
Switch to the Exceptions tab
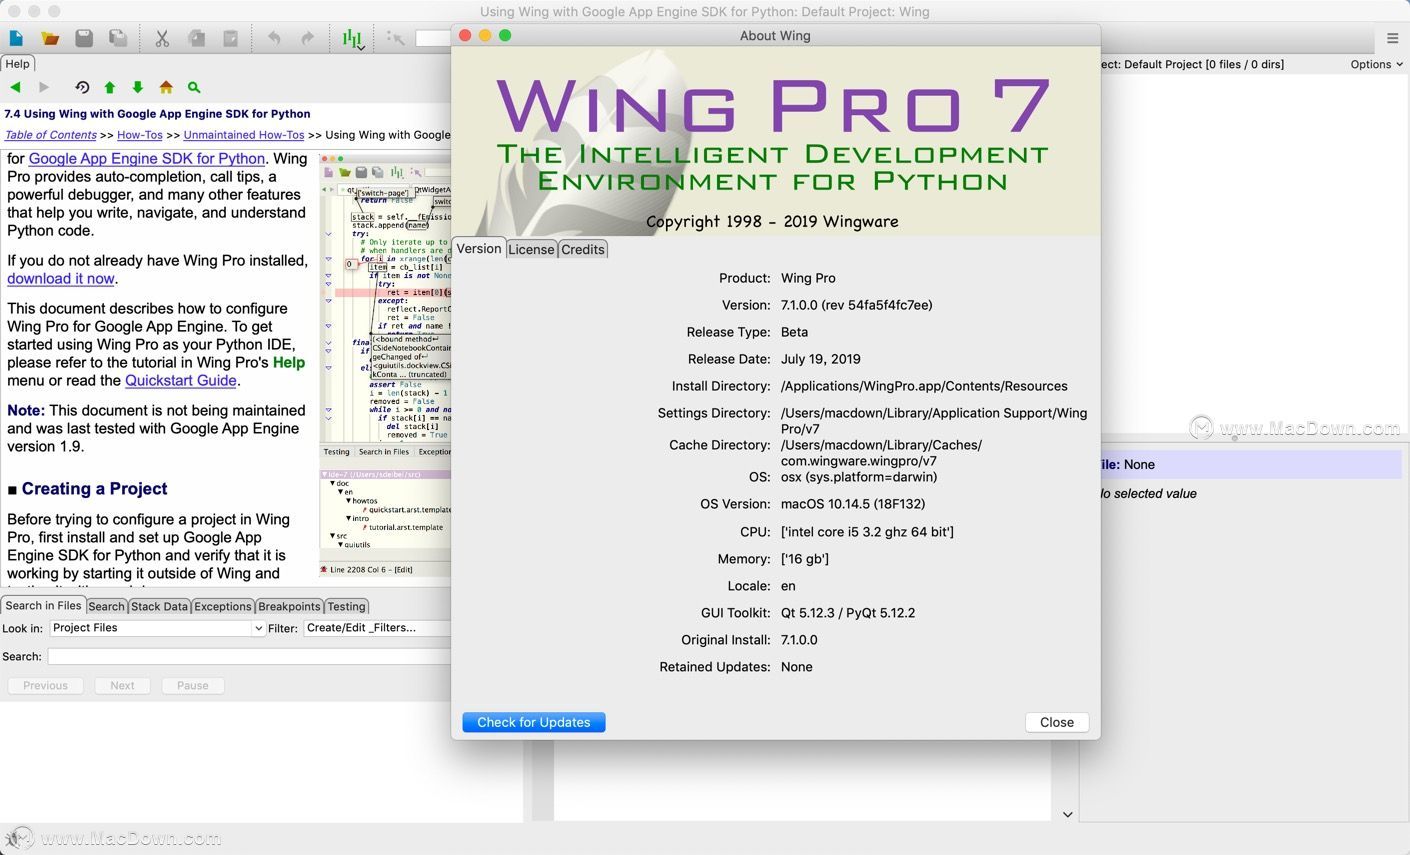(222, 606)
